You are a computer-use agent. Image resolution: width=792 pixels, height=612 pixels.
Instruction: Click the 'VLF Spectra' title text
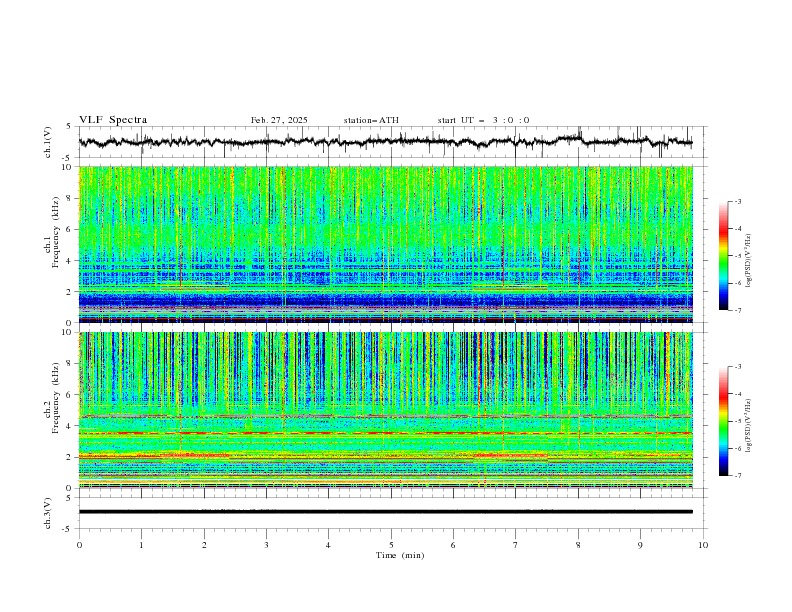pyautogui.click(x=113, y=120)
